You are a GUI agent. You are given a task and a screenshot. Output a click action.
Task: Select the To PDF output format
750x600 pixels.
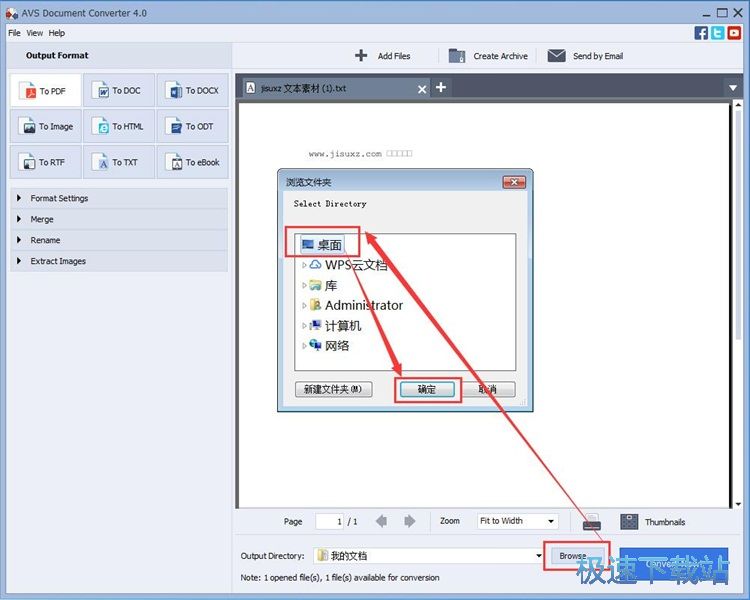(x=46, y=90)
